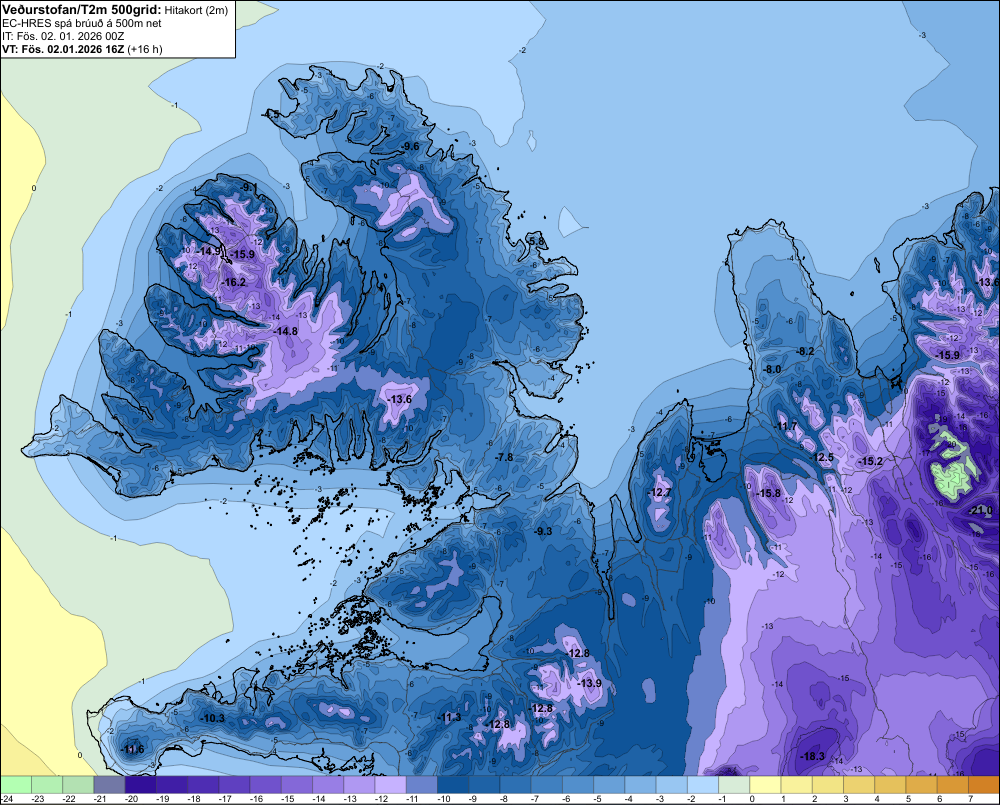Image resolution: width=1000 pixels, height=805 pixels.
Task: Select the -9.6 temperature label on map
Action: click(x=410, y=146)
